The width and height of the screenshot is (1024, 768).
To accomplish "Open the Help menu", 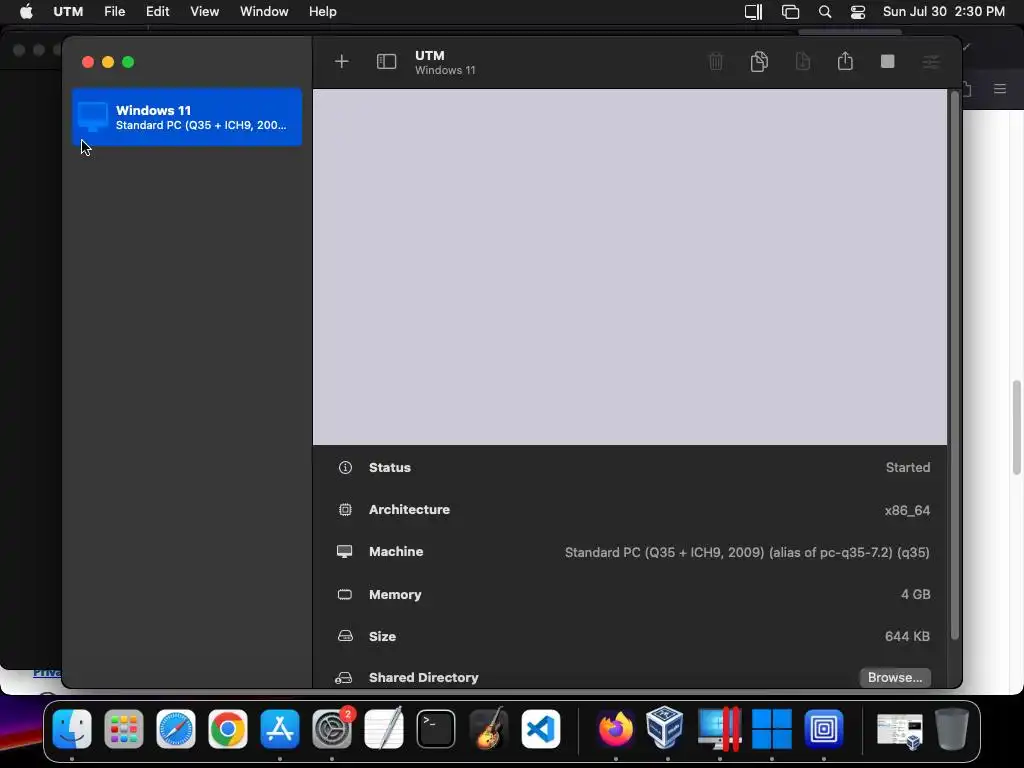I will [x=323, y=12].
